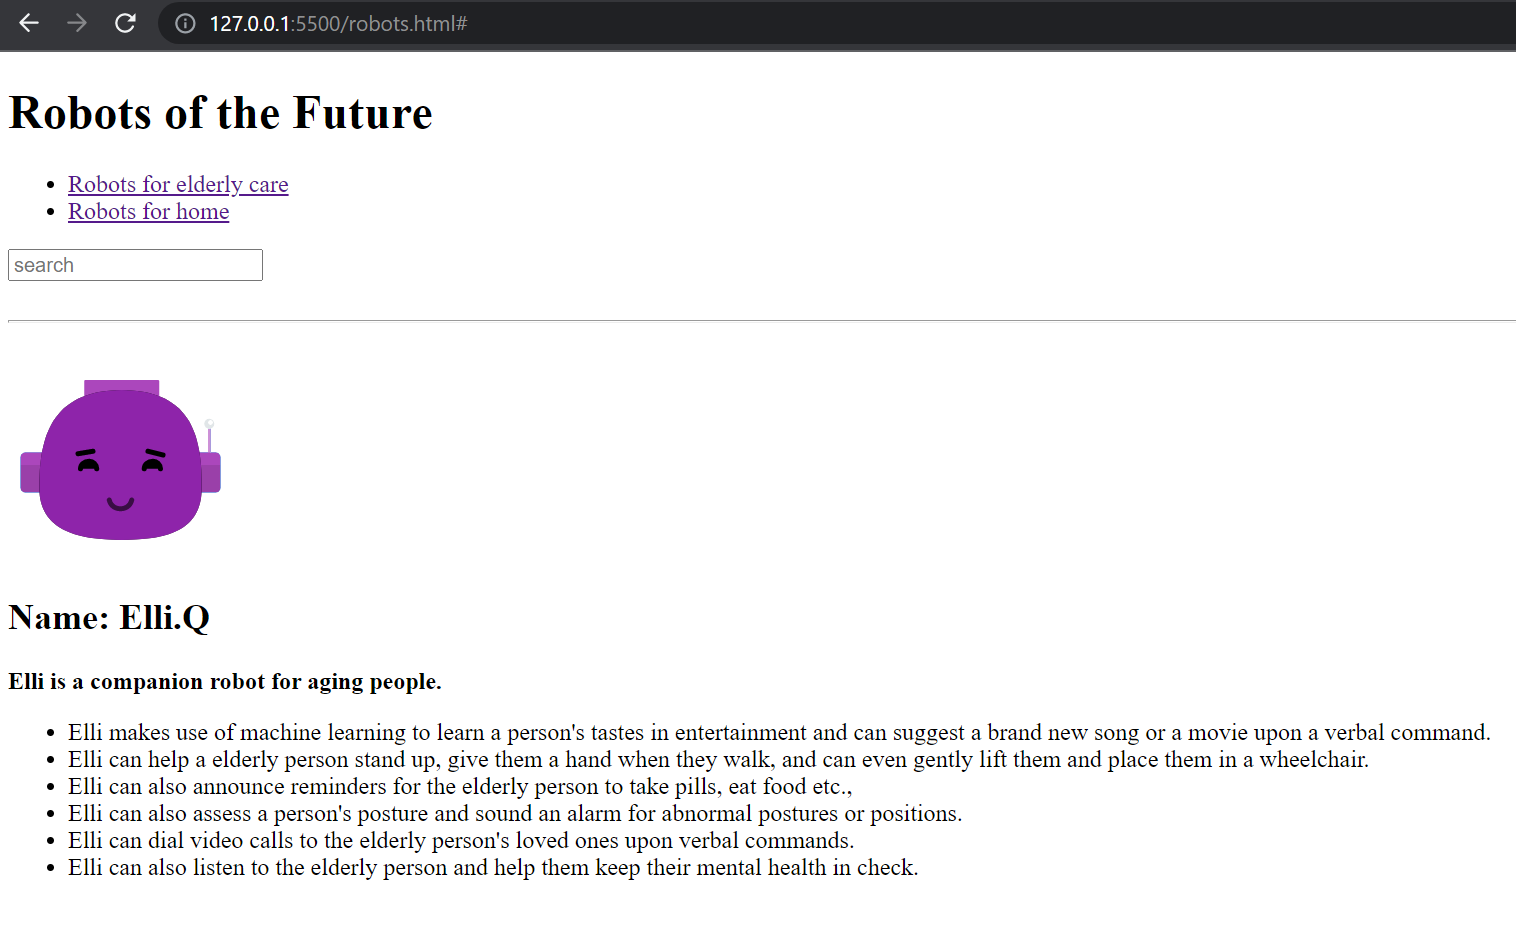Open the 'Robots for elderly care' link
The image size is (1516, 928).
(178, 184)
